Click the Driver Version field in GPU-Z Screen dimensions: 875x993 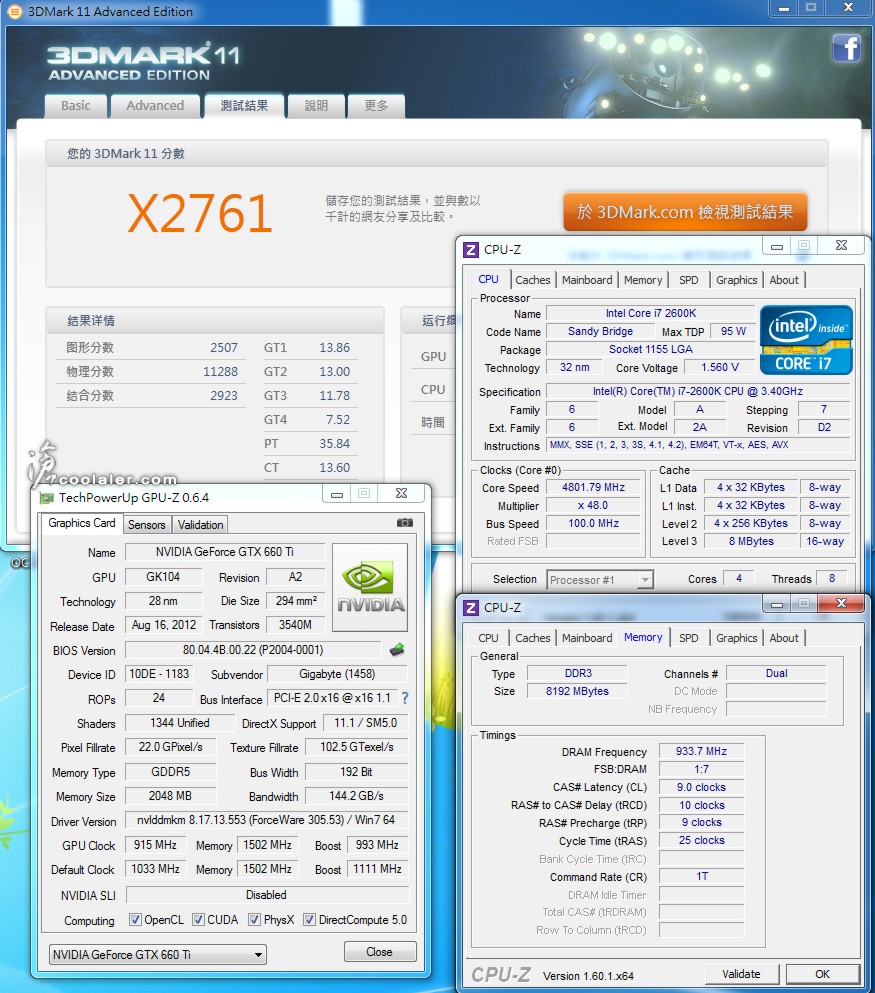[267, 820]
